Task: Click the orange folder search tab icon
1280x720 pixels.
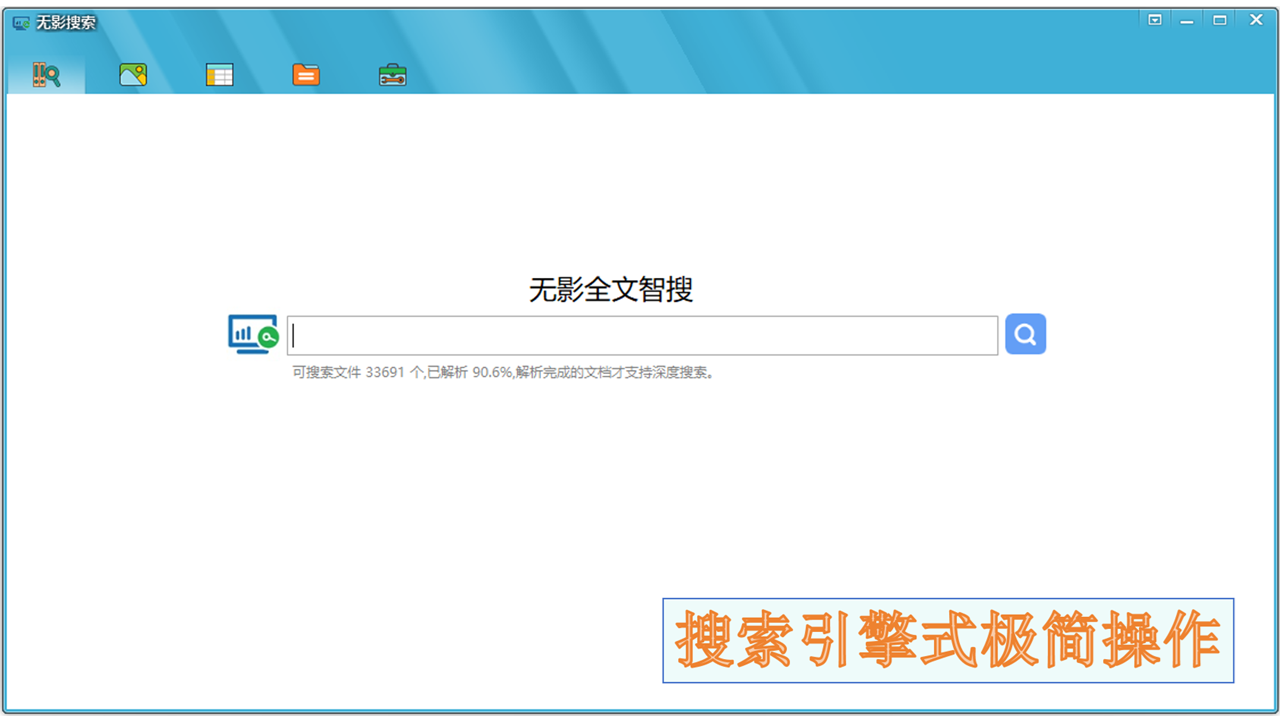Action: tap(305, 74)
